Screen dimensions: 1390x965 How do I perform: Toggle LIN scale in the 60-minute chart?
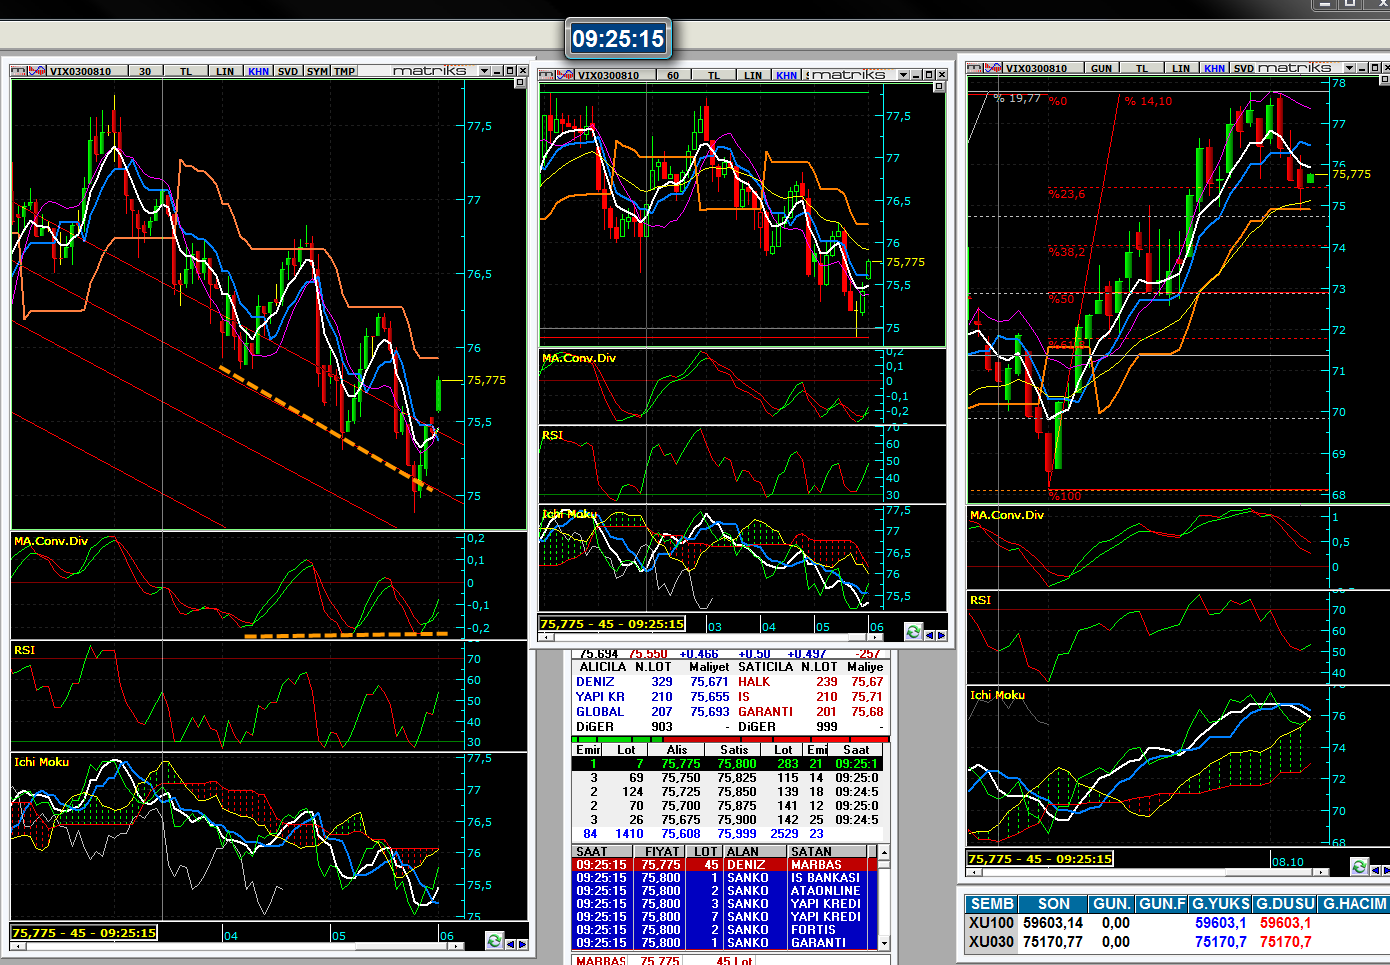pos(752,75)
